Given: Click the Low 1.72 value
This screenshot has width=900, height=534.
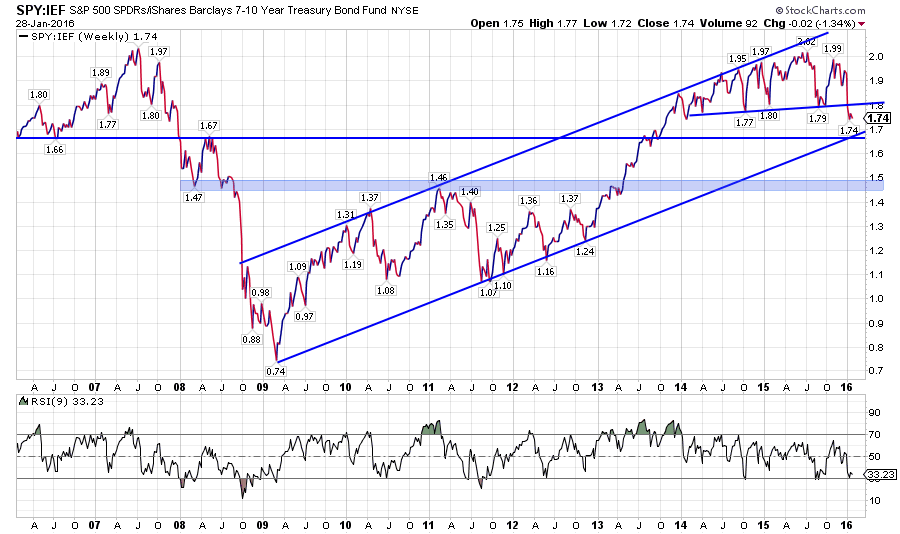Looking at the screenshot, I should (607, 24).
